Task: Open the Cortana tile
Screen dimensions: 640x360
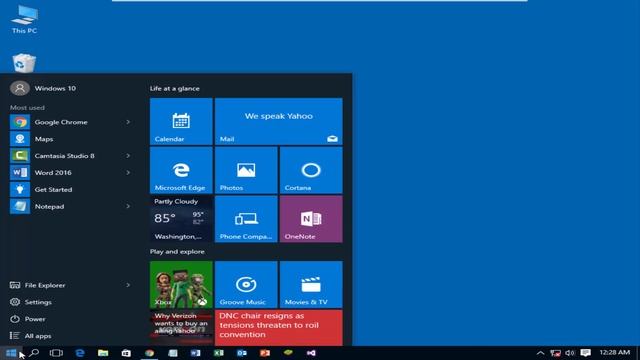Action: pos(311,170)
